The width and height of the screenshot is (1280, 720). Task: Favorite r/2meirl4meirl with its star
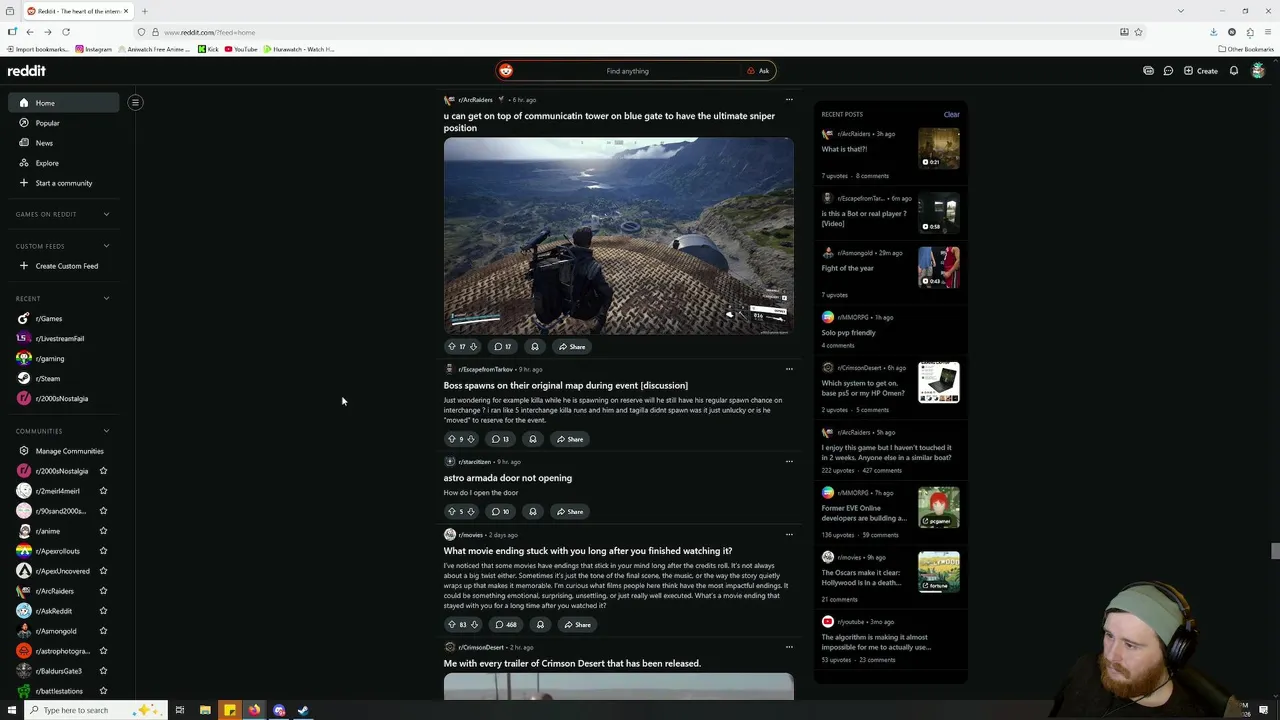pos(103,491)
